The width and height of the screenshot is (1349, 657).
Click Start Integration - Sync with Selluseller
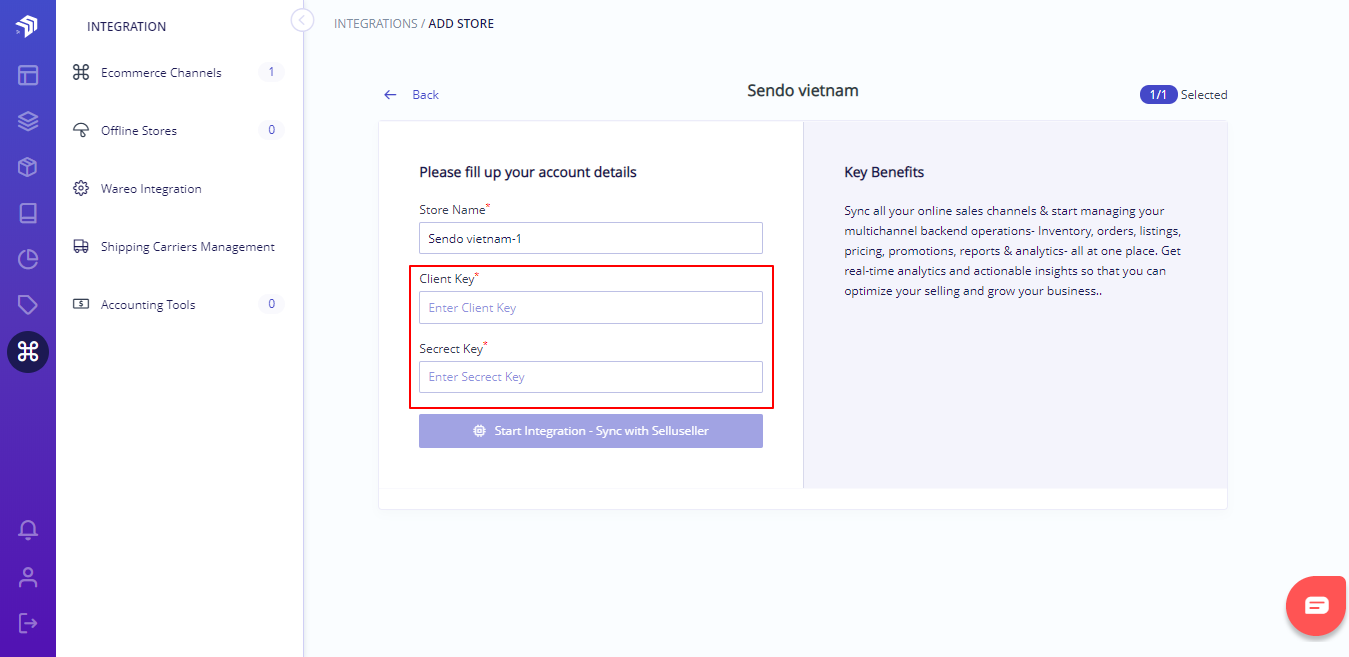(591, 431)
